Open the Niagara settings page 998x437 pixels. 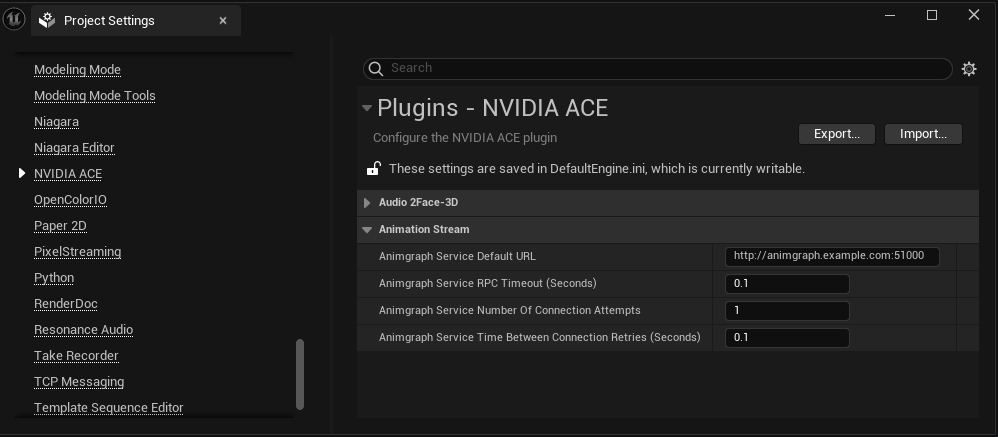click(x=56, y=122)
